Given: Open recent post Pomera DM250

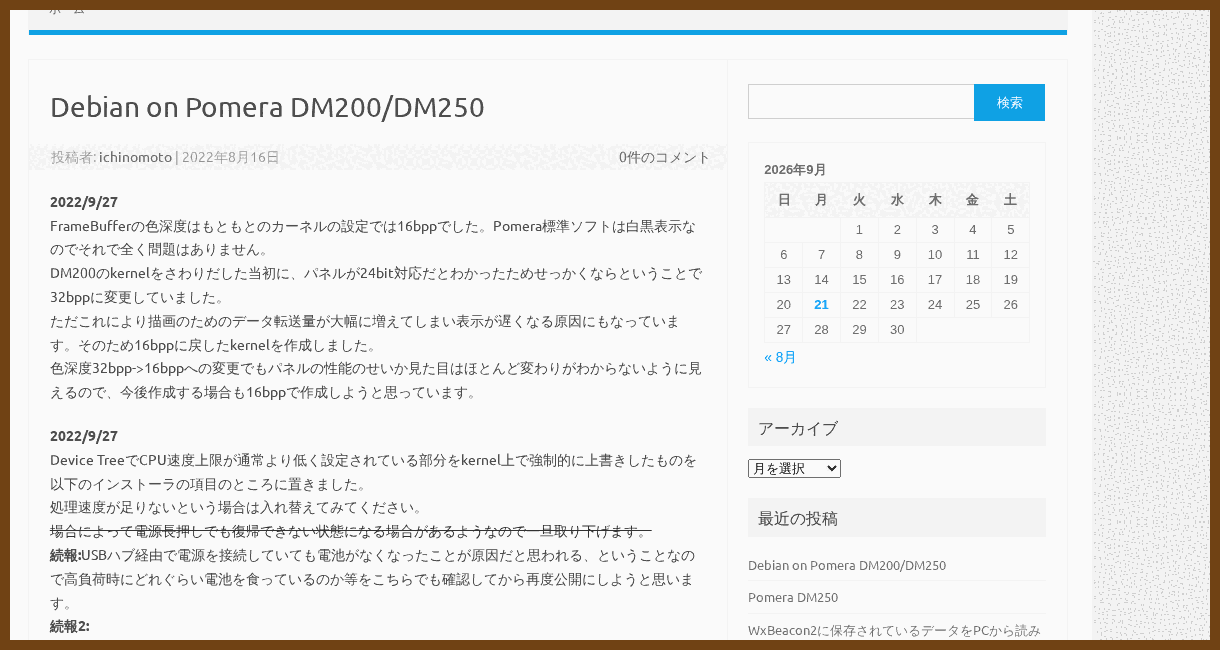Looking at the screenshot, I should (x=793, y=597).
